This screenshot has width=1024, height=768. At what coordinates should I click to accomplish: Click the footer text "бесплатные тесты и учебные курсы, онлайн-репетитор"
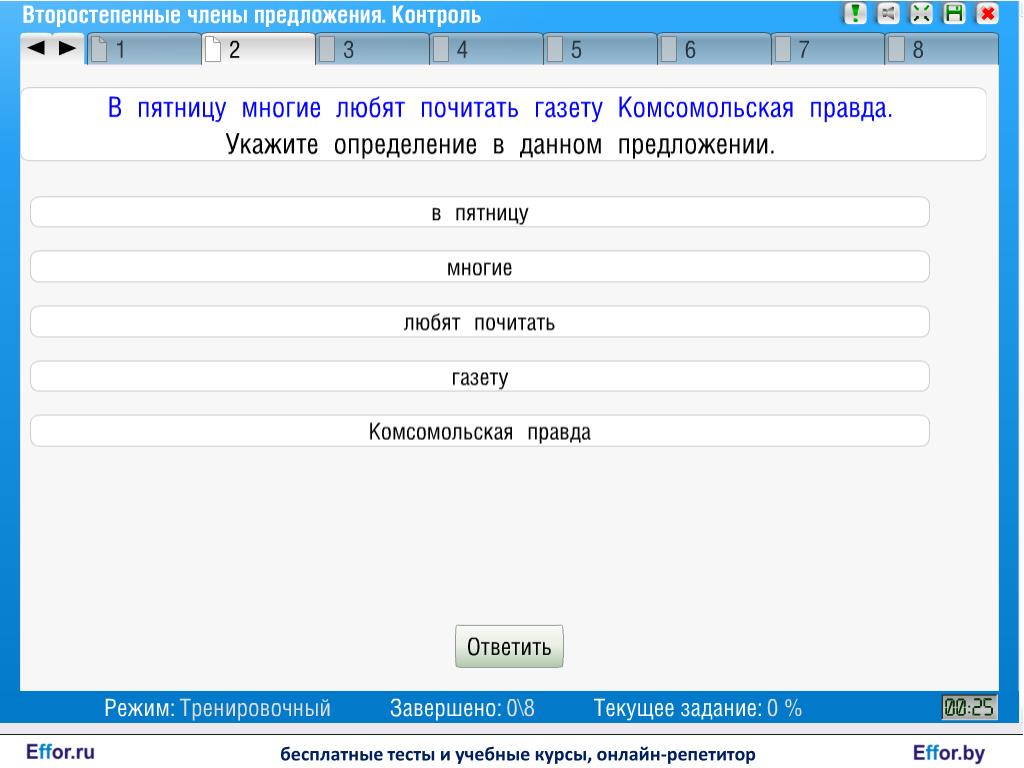pyautogui.click(x=517, y=754)
